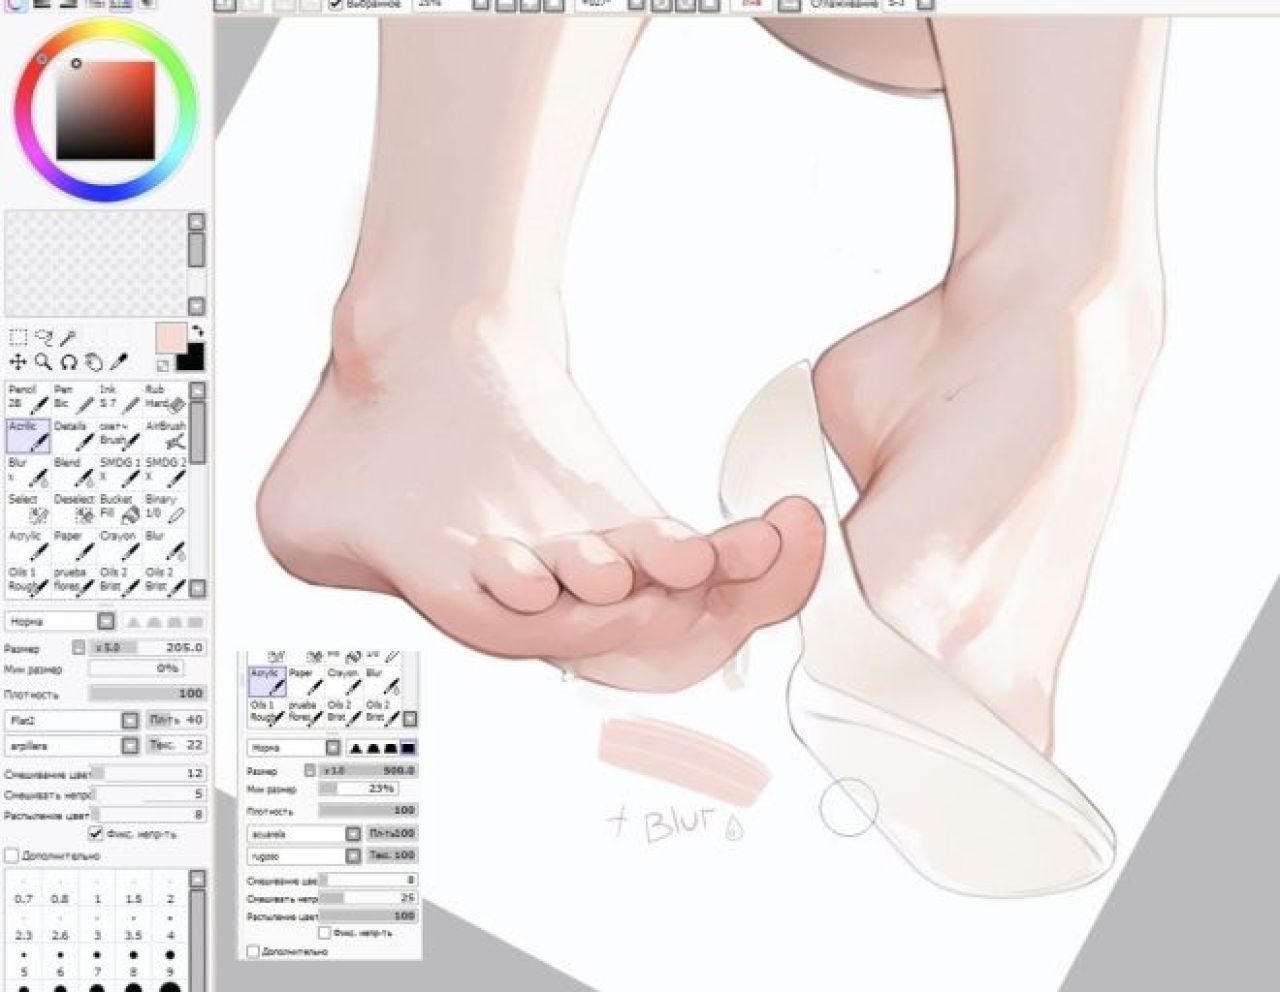Choose the Bucket Fill brush preset
Viewport: 1280px width, 992px height.
pyautogui.click(x=117, y=507)
